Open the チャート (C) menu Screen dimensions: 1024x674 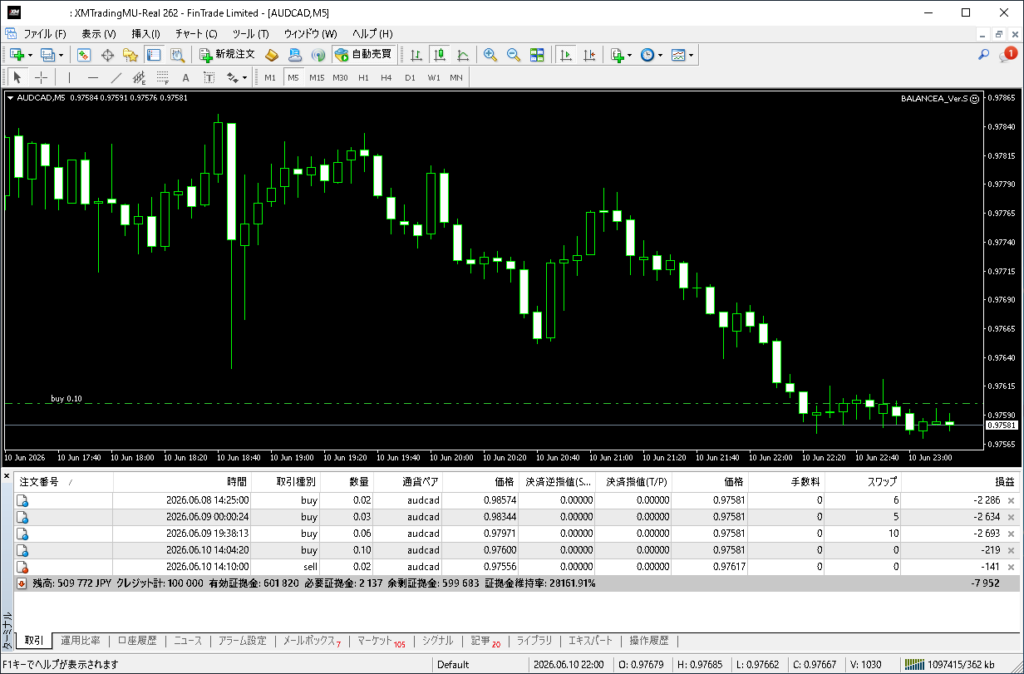[196, 33]
